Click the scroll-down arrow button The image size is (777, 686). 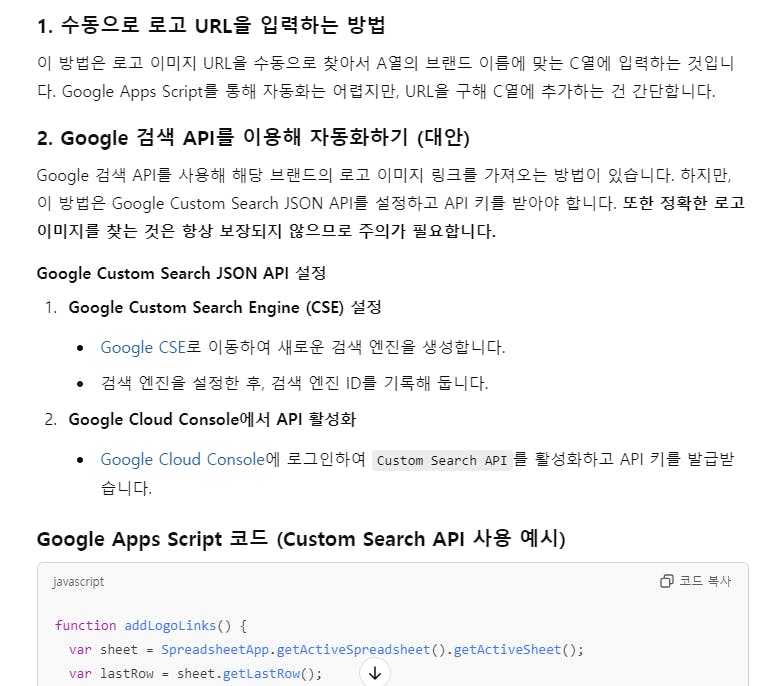tap(375, 673)
